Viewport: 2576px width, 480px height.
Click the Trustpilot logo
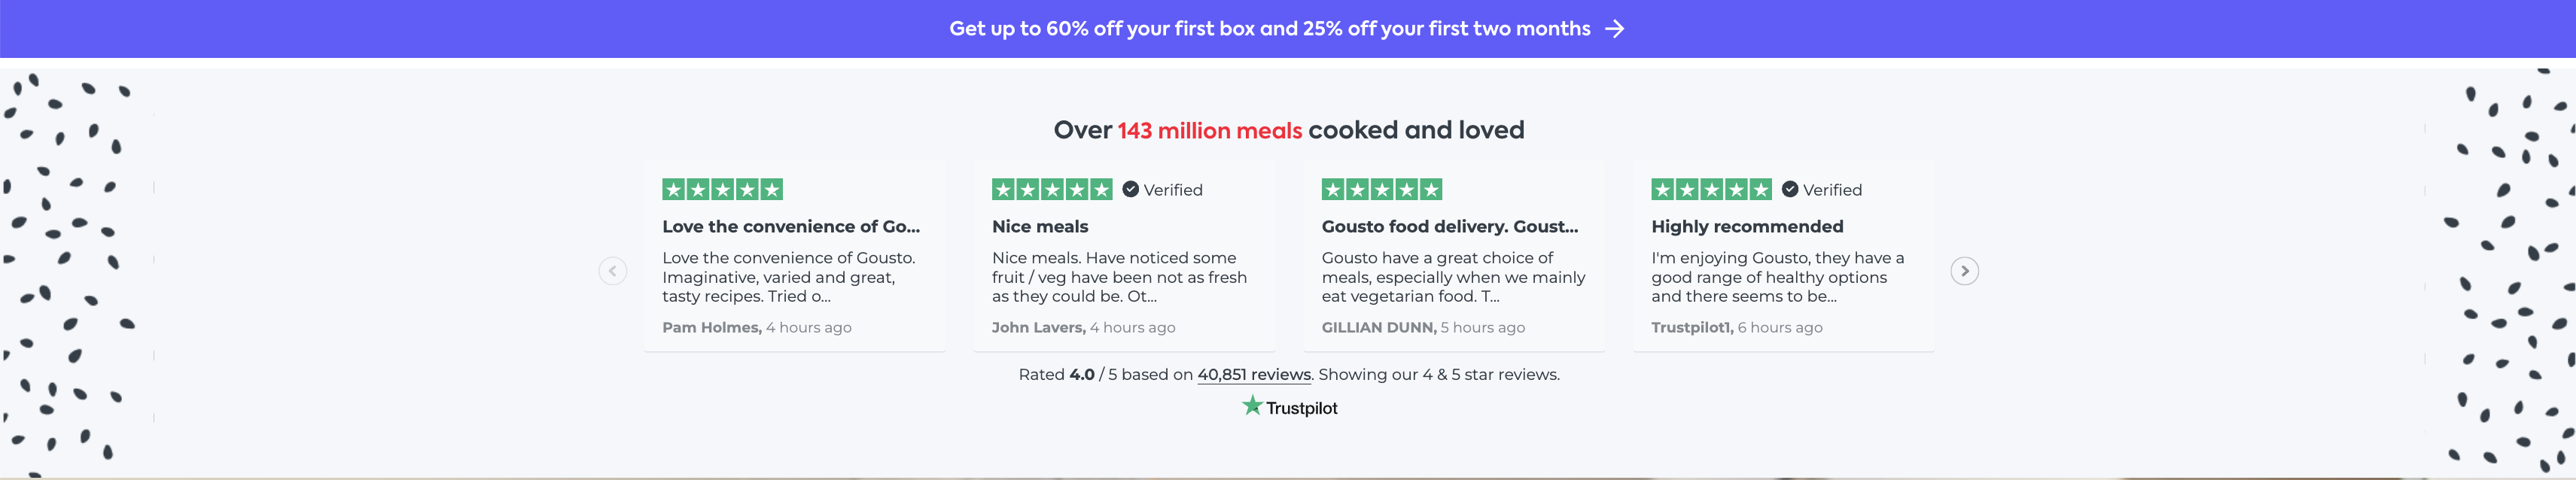pyautogui.click(x=1289, y=407)
